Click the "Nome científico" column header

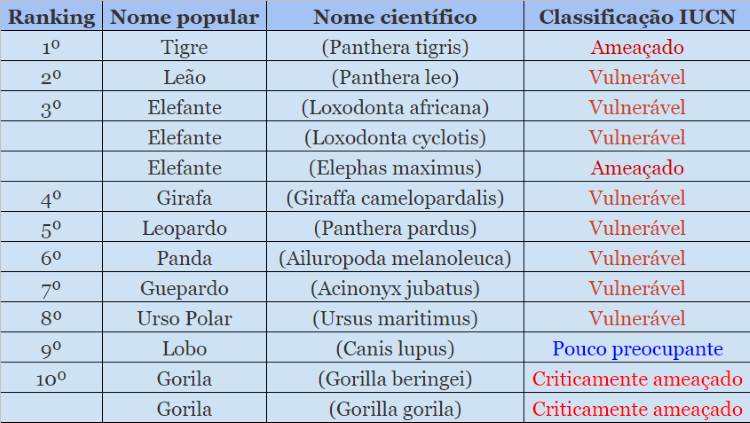click(394, 17)
